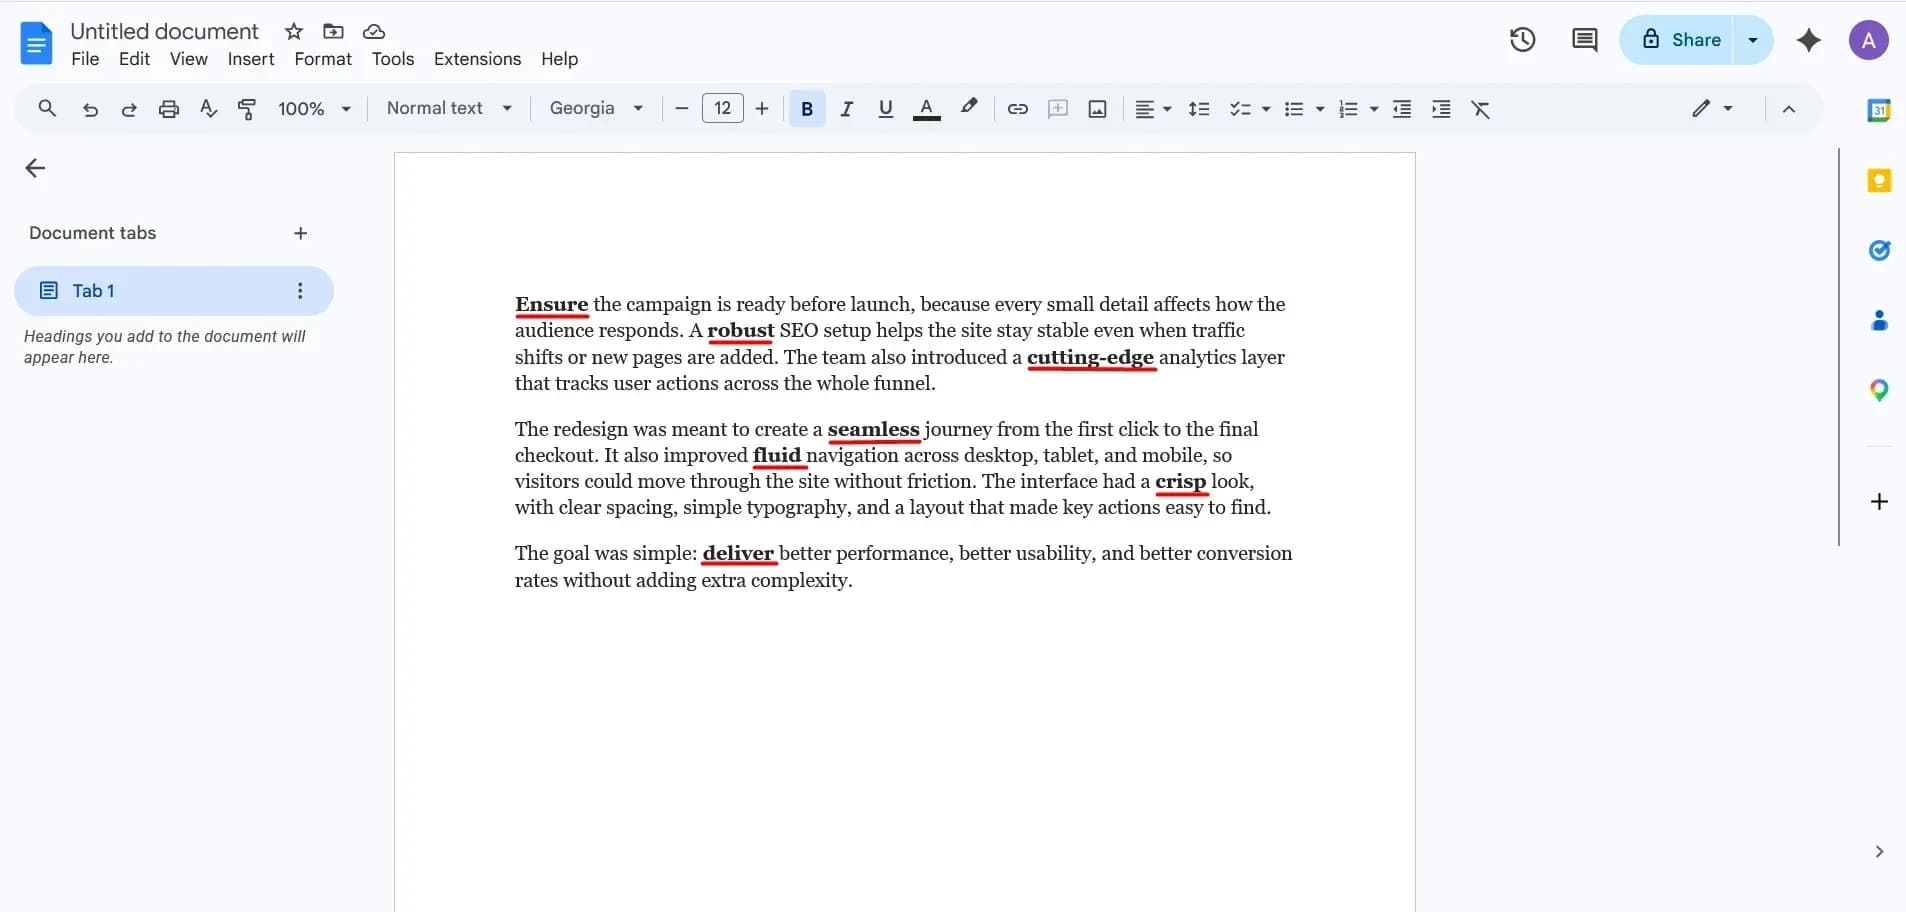Open the File menu

(85, 59)
